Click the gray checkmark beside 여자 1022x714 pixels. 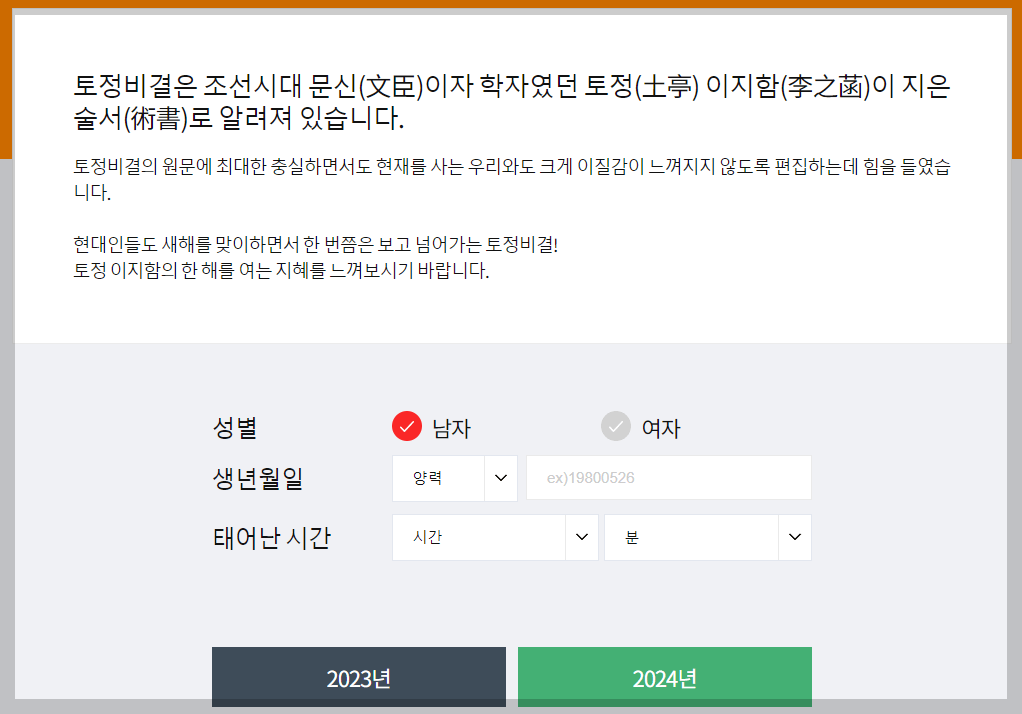coord(615,425)
